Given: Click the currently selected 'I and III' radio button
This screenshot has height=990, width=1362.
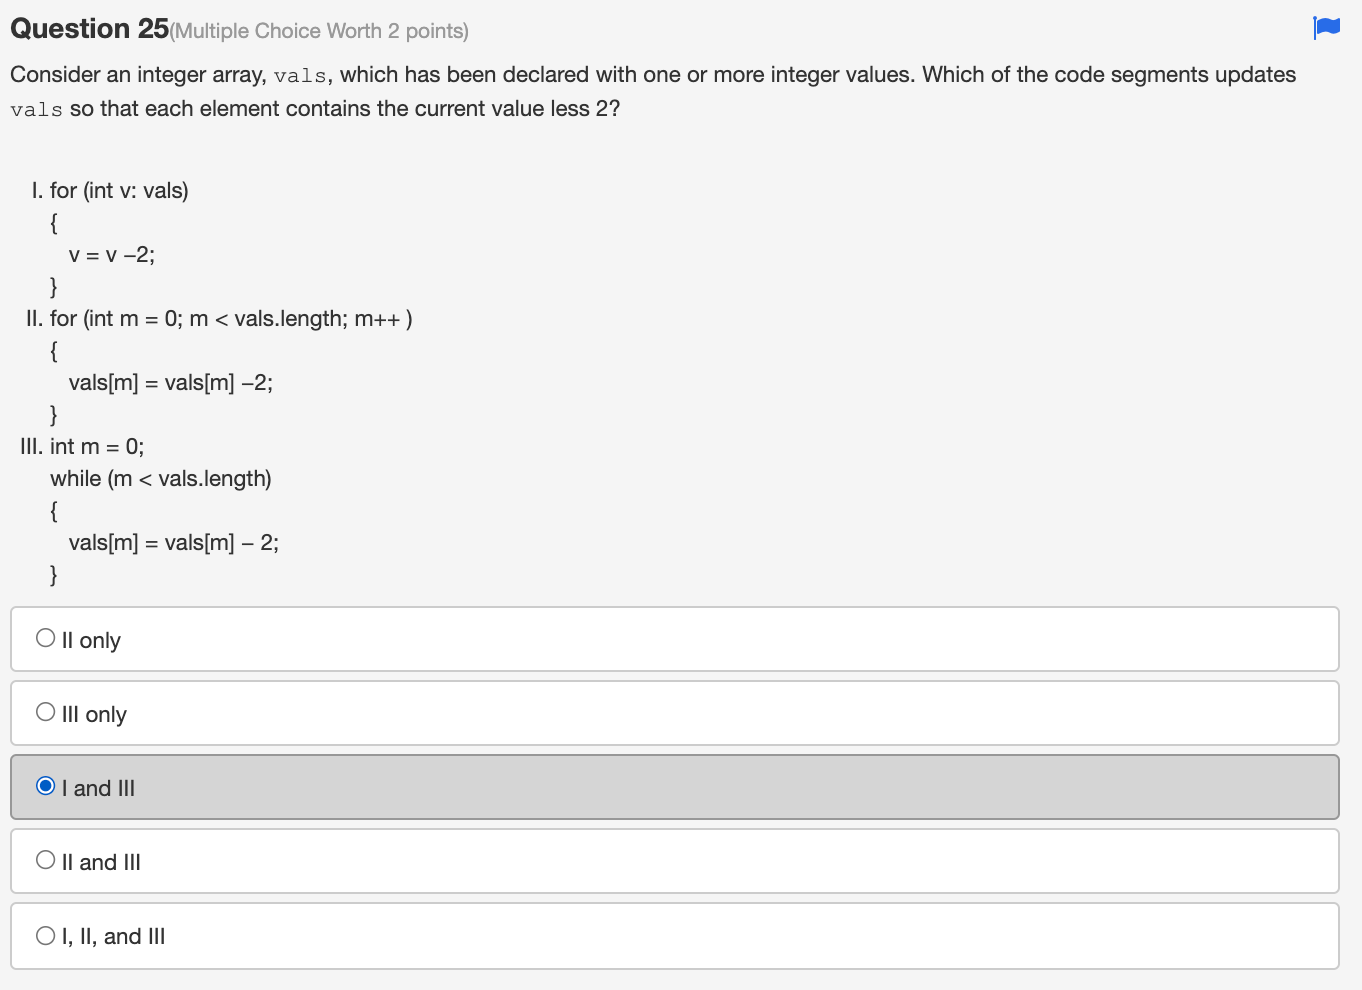Looking at the screenshot, I should pyautogui.click(x=45, y=786).
